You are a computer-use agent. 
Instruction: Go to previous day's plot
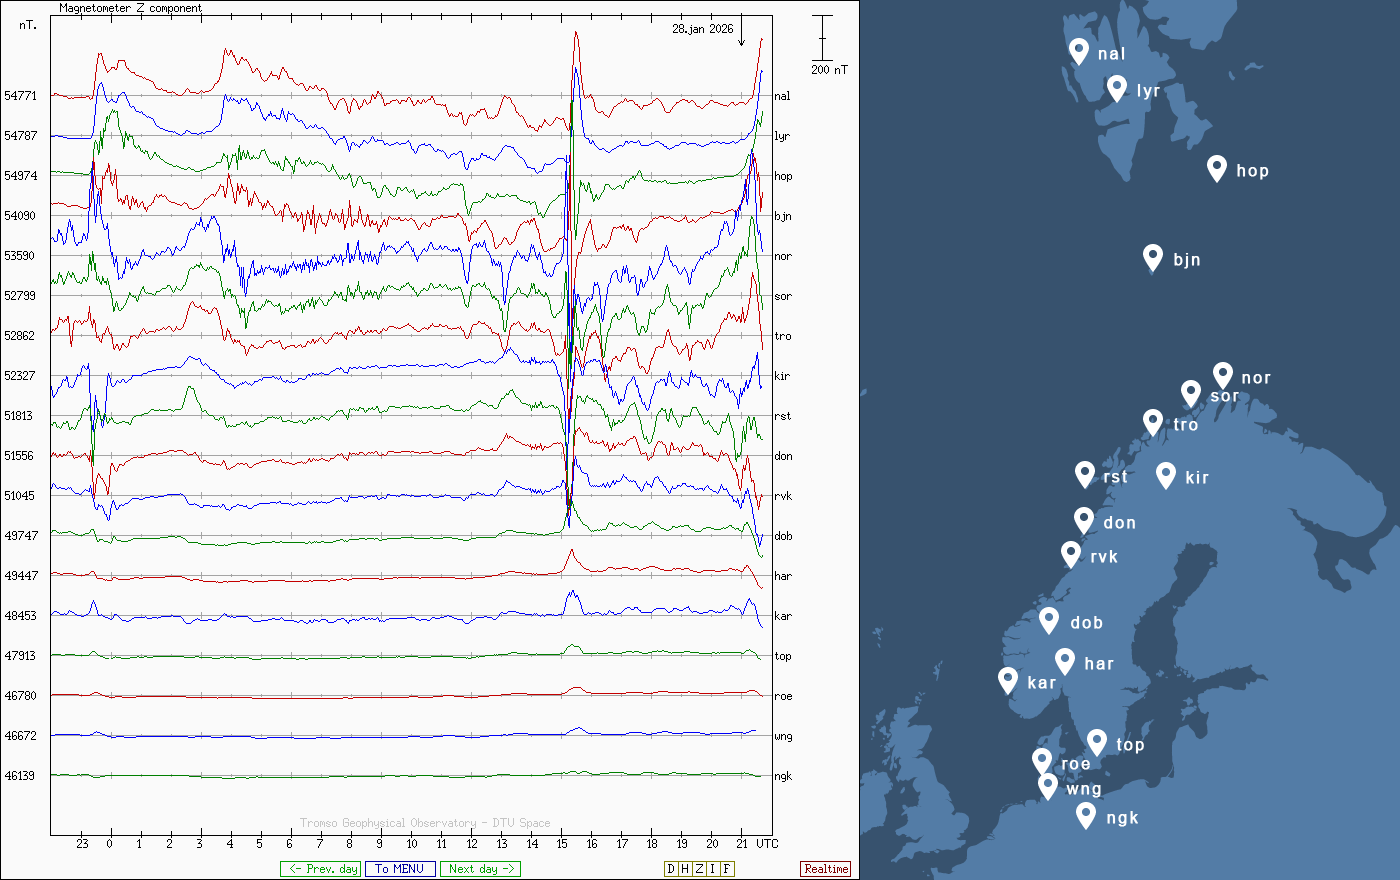(x=320, y=869)
